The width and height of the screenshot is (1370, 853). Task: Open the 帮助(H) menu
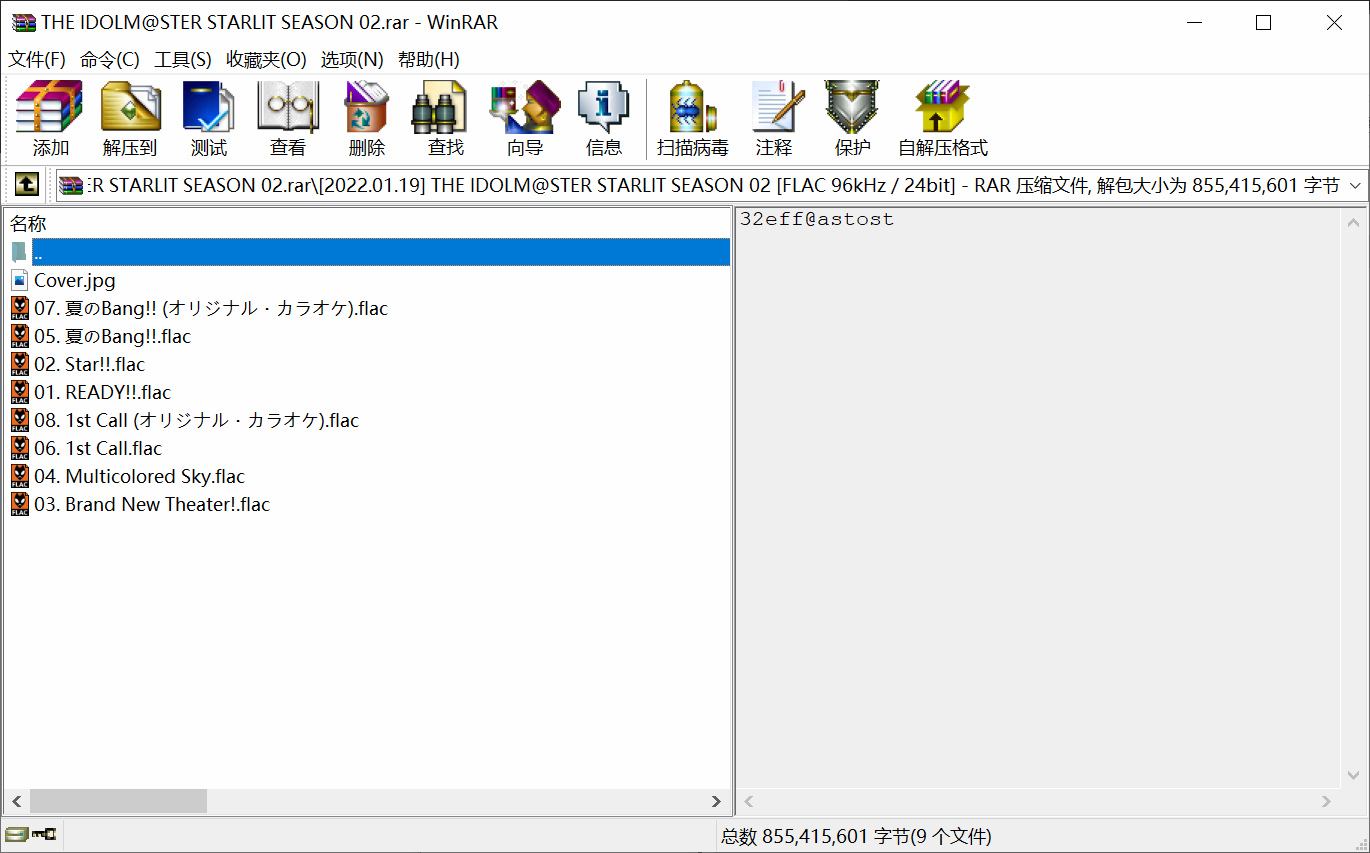(429, 59)
